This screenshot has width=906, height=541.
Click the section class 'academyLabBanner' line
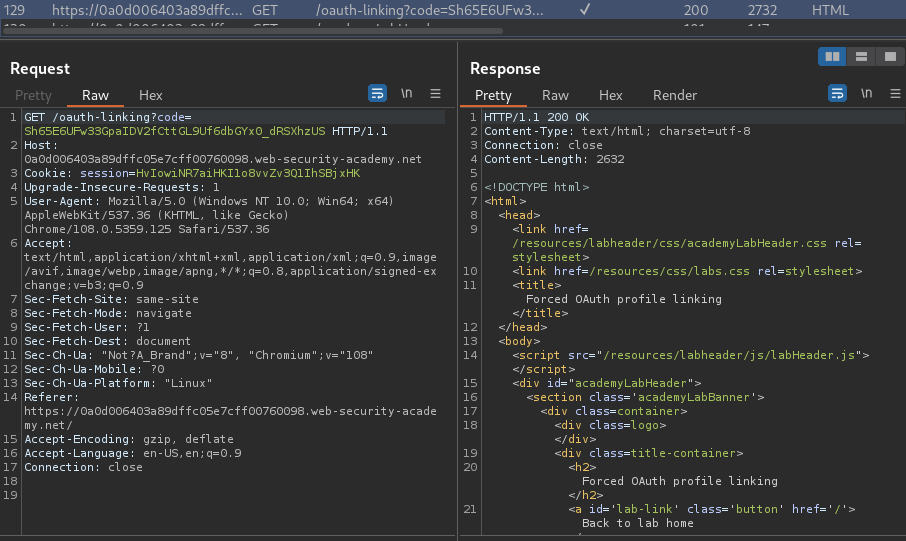pos(645,397)
